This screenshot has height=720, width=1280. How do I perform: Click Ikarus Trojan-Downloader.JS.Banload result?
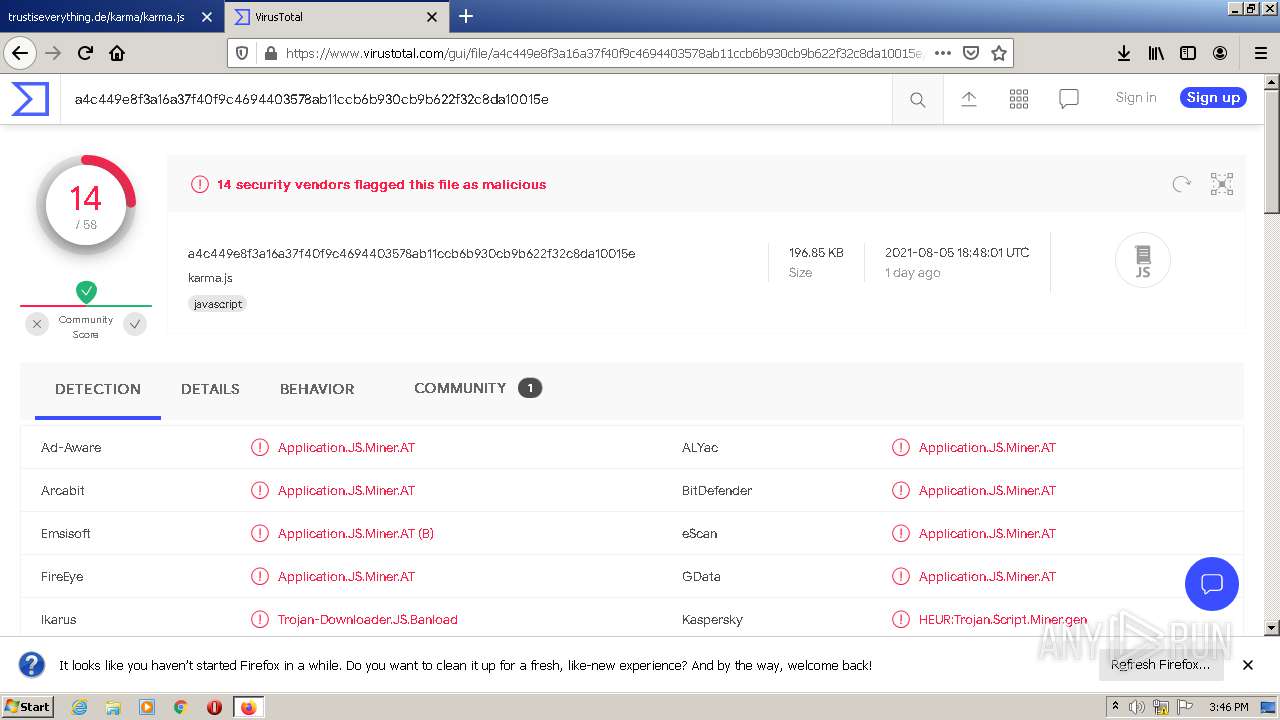click(368, 619)
